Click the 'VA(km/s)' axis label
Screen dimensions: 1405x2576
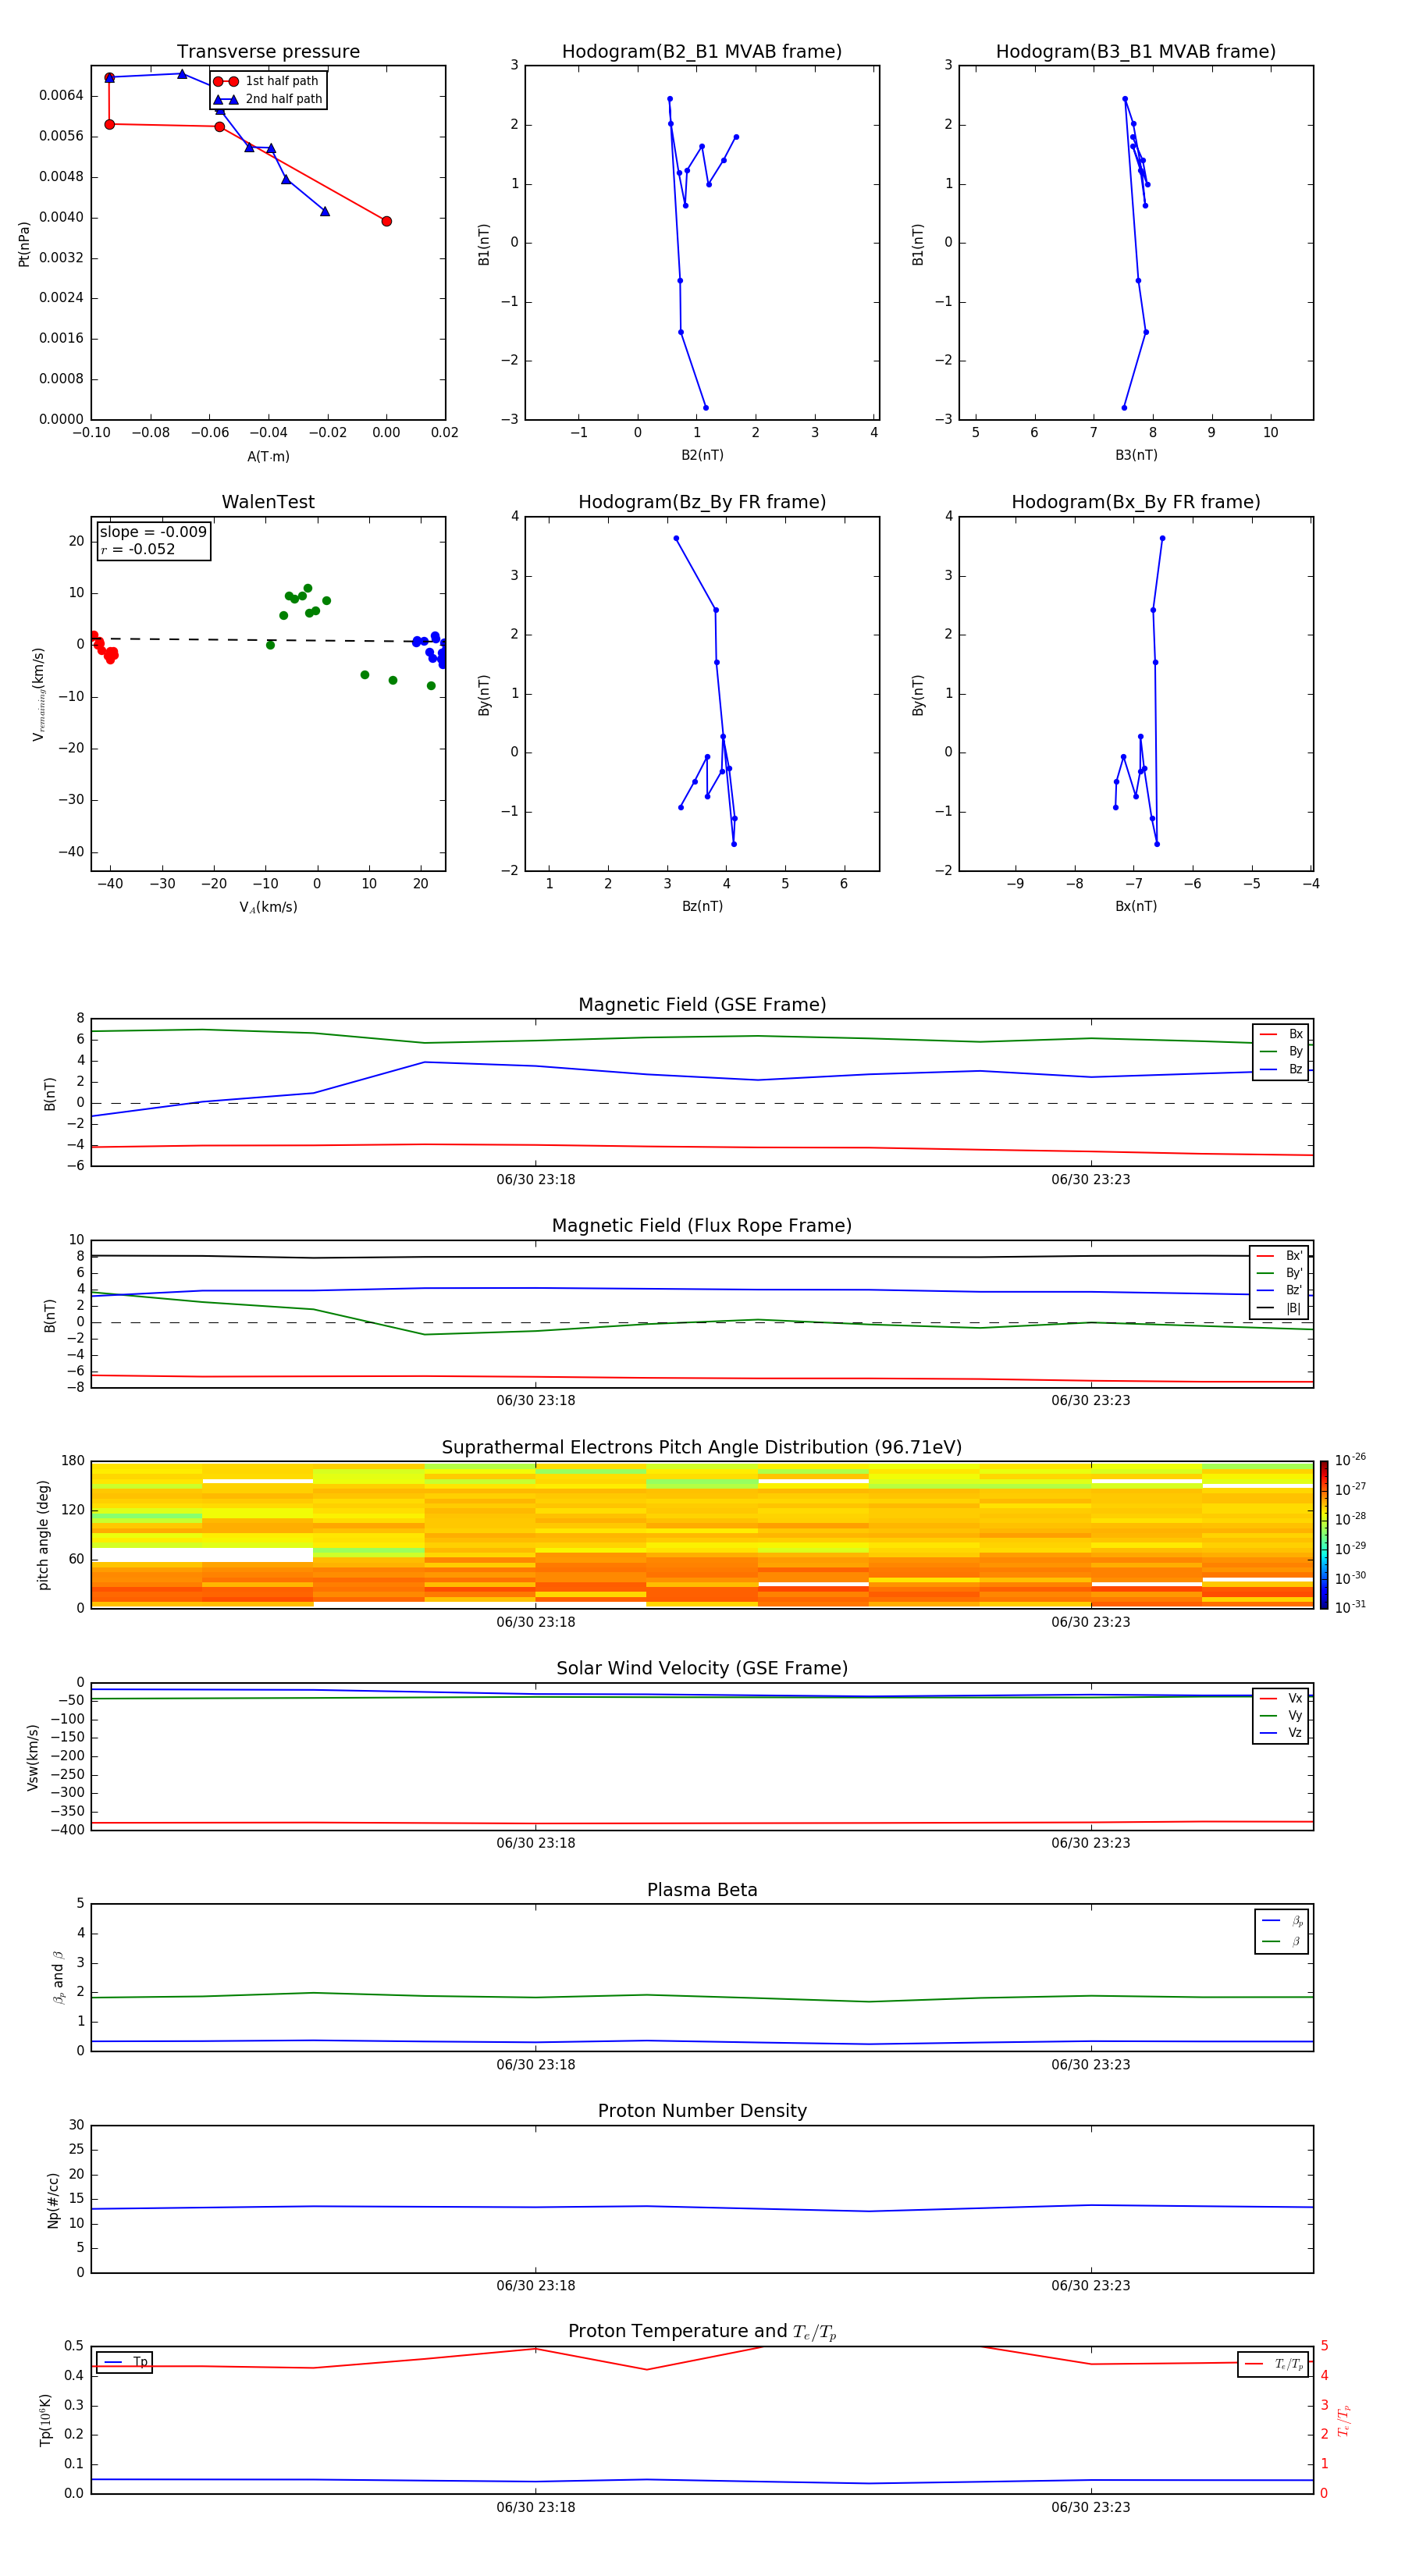268,907
